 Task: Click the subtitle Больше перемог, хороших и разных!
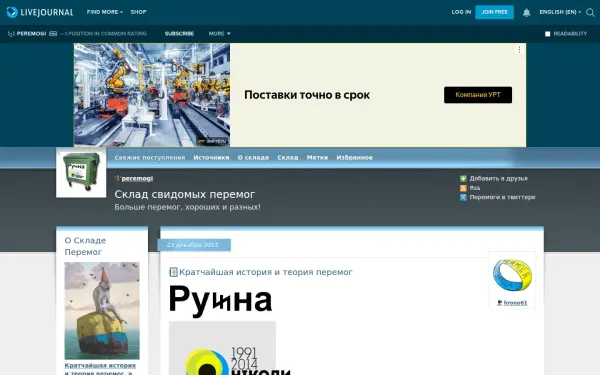[x=188, y=207]
